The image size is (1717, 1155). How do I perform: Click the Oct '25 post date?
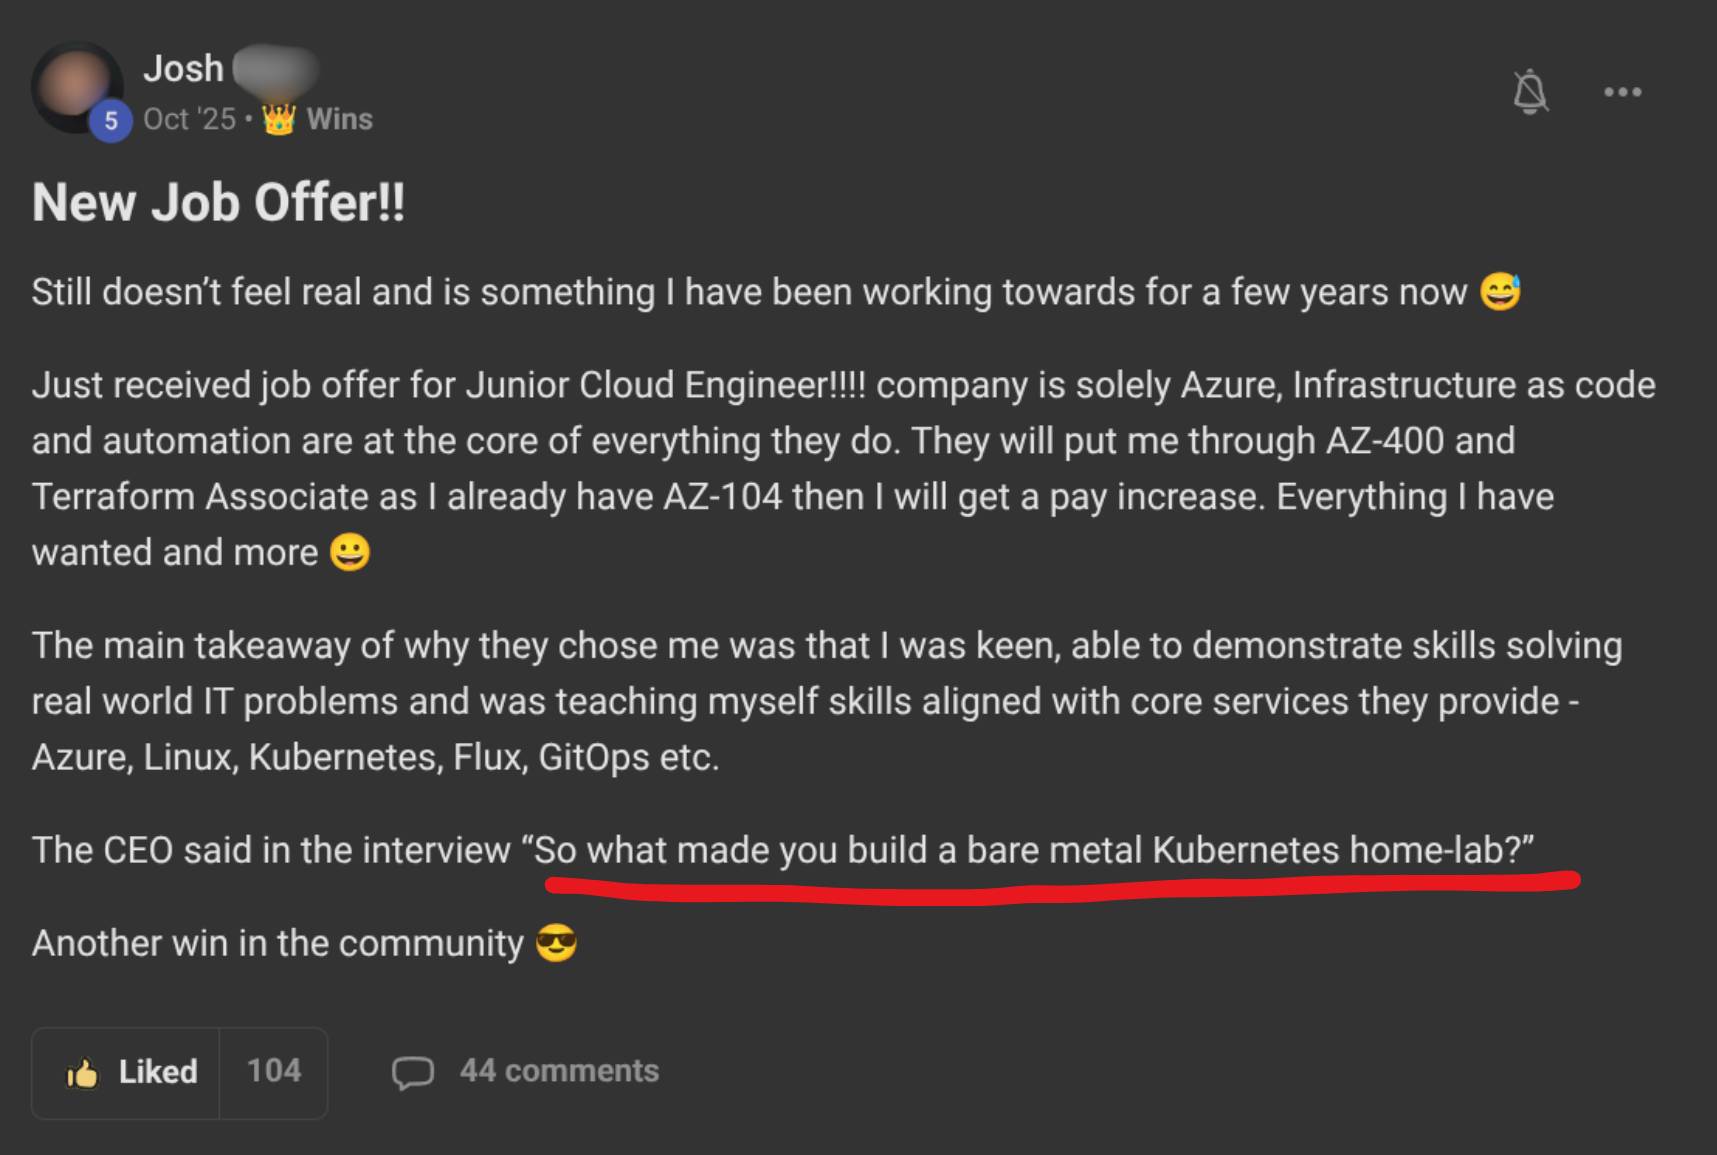coord(189,119)
